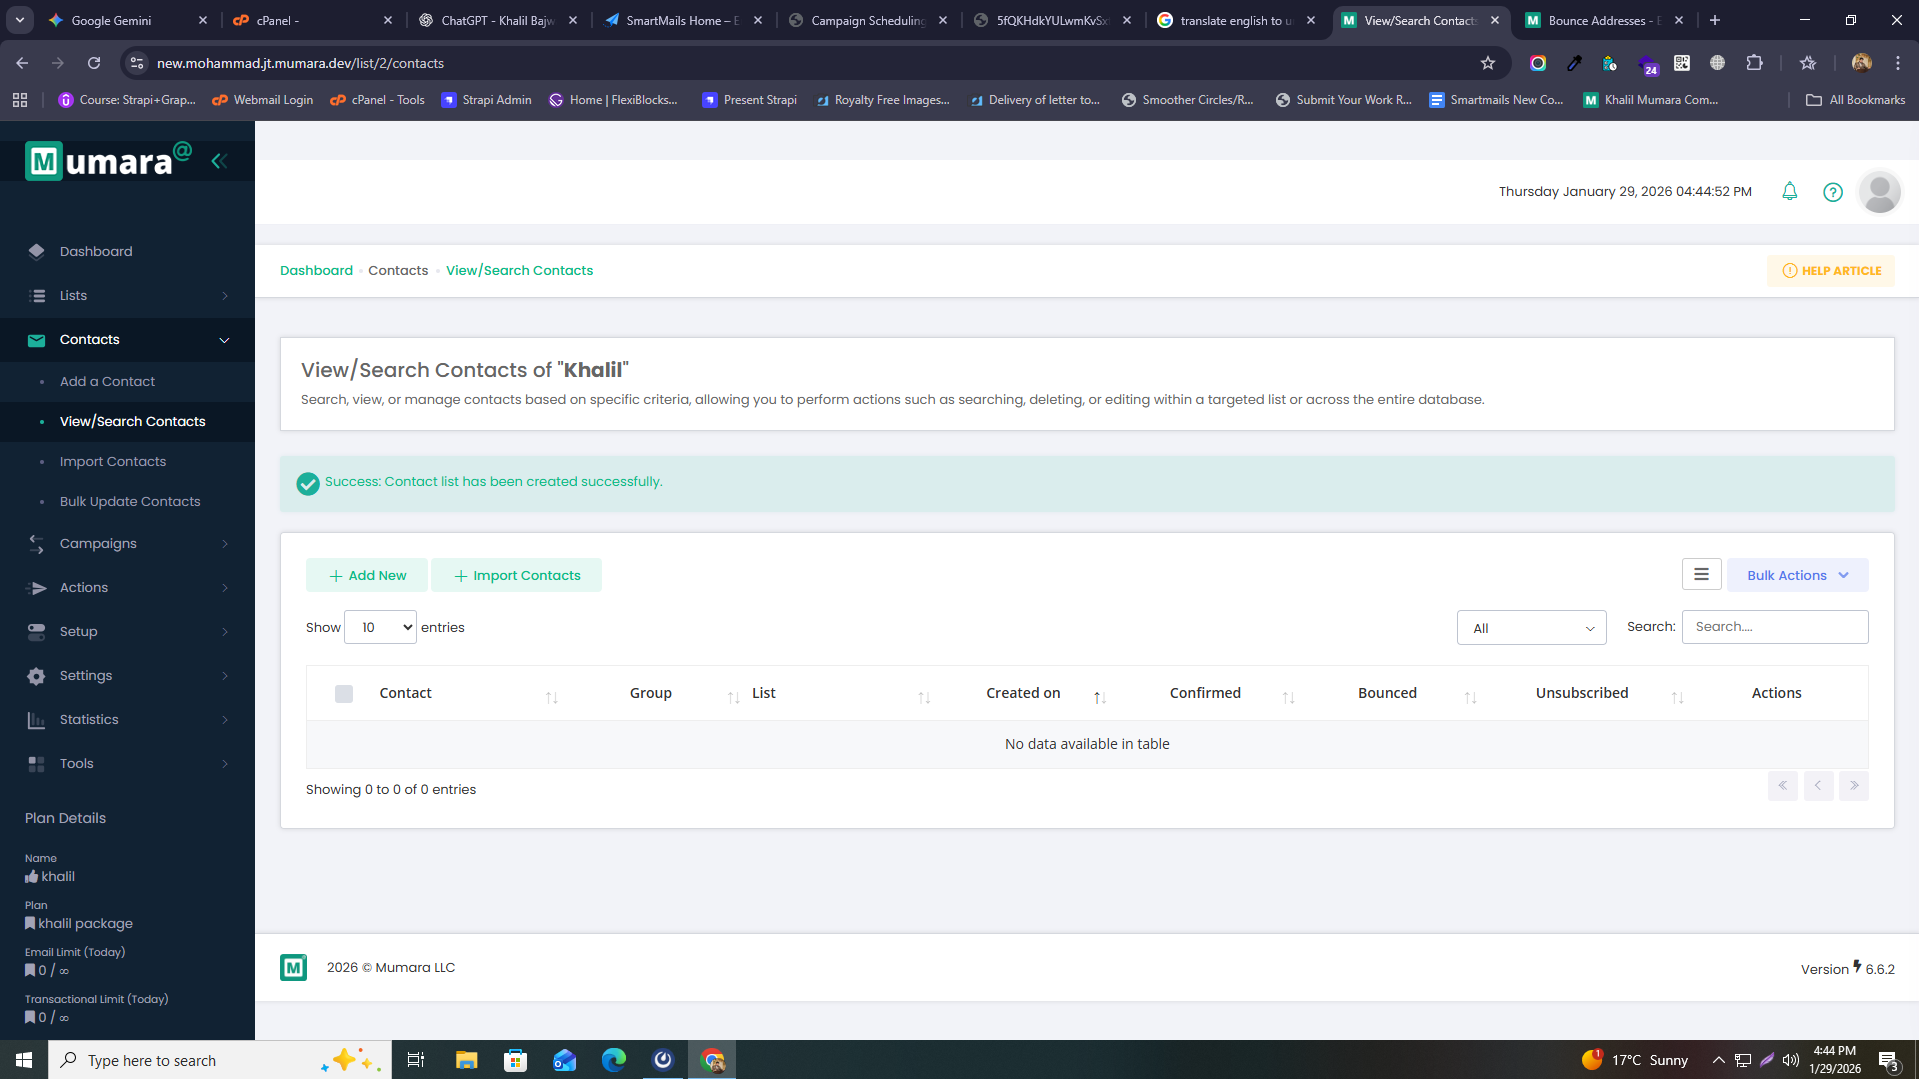
Task: Open the show entries count dropdown
Action: click(380, 627)
